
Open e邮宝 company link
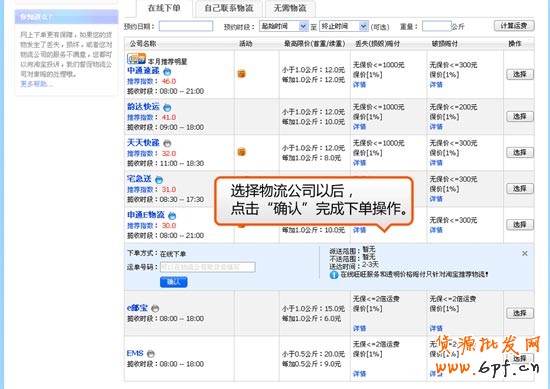click(x=137, y=308)
